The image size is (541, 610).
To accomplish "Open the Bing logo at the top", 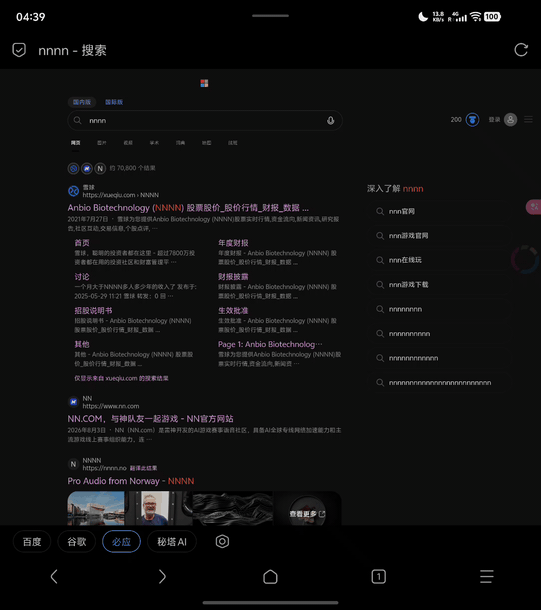I will click(204, 83).
